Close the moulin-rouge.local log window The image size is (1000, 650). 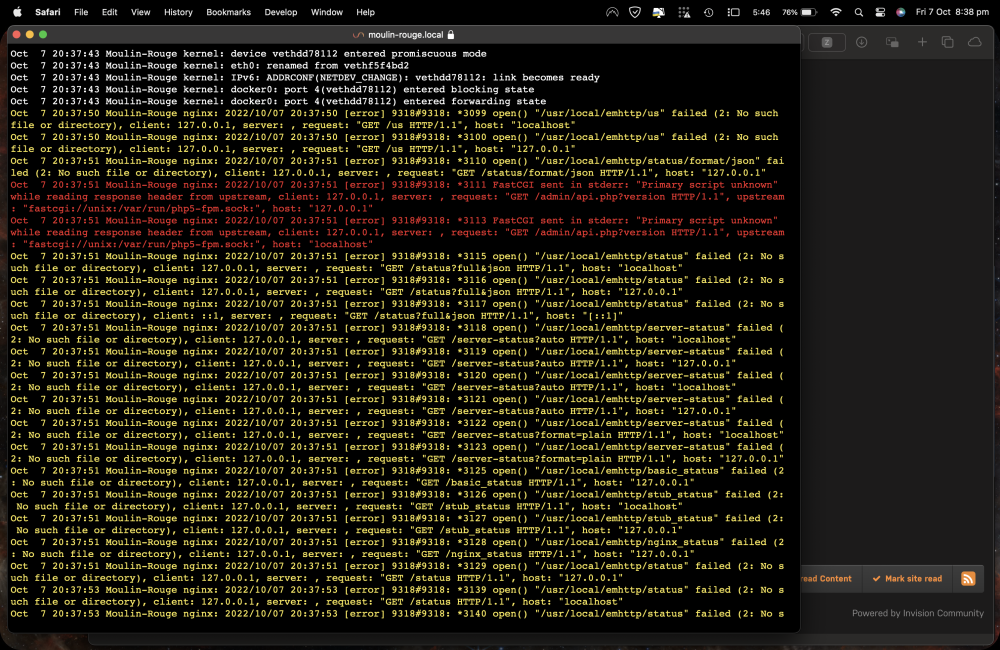click(17, 34)
